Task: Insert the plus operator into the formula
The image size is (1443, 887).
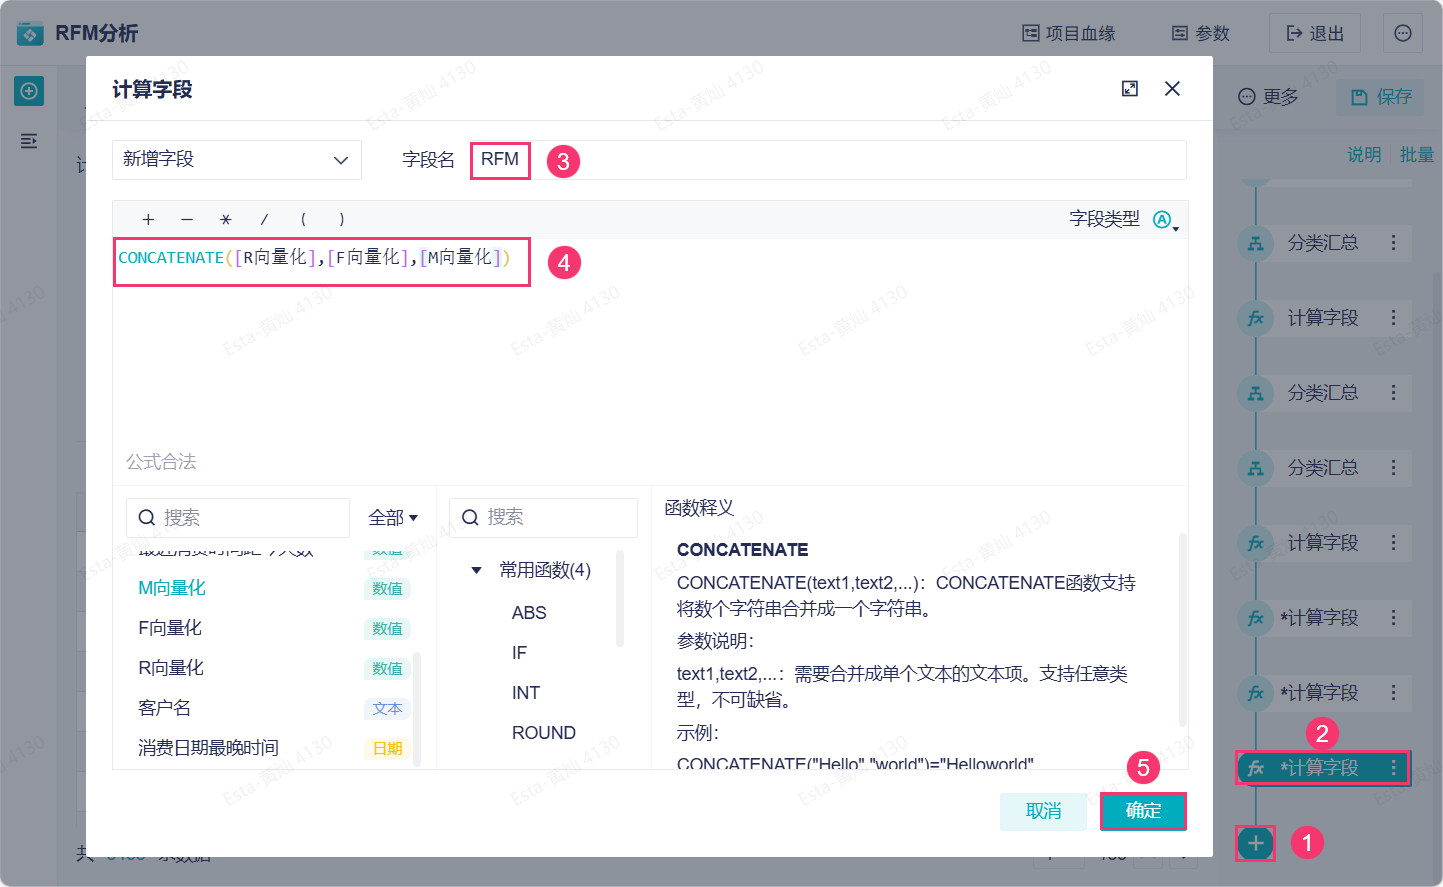Action: click(148, 220)
